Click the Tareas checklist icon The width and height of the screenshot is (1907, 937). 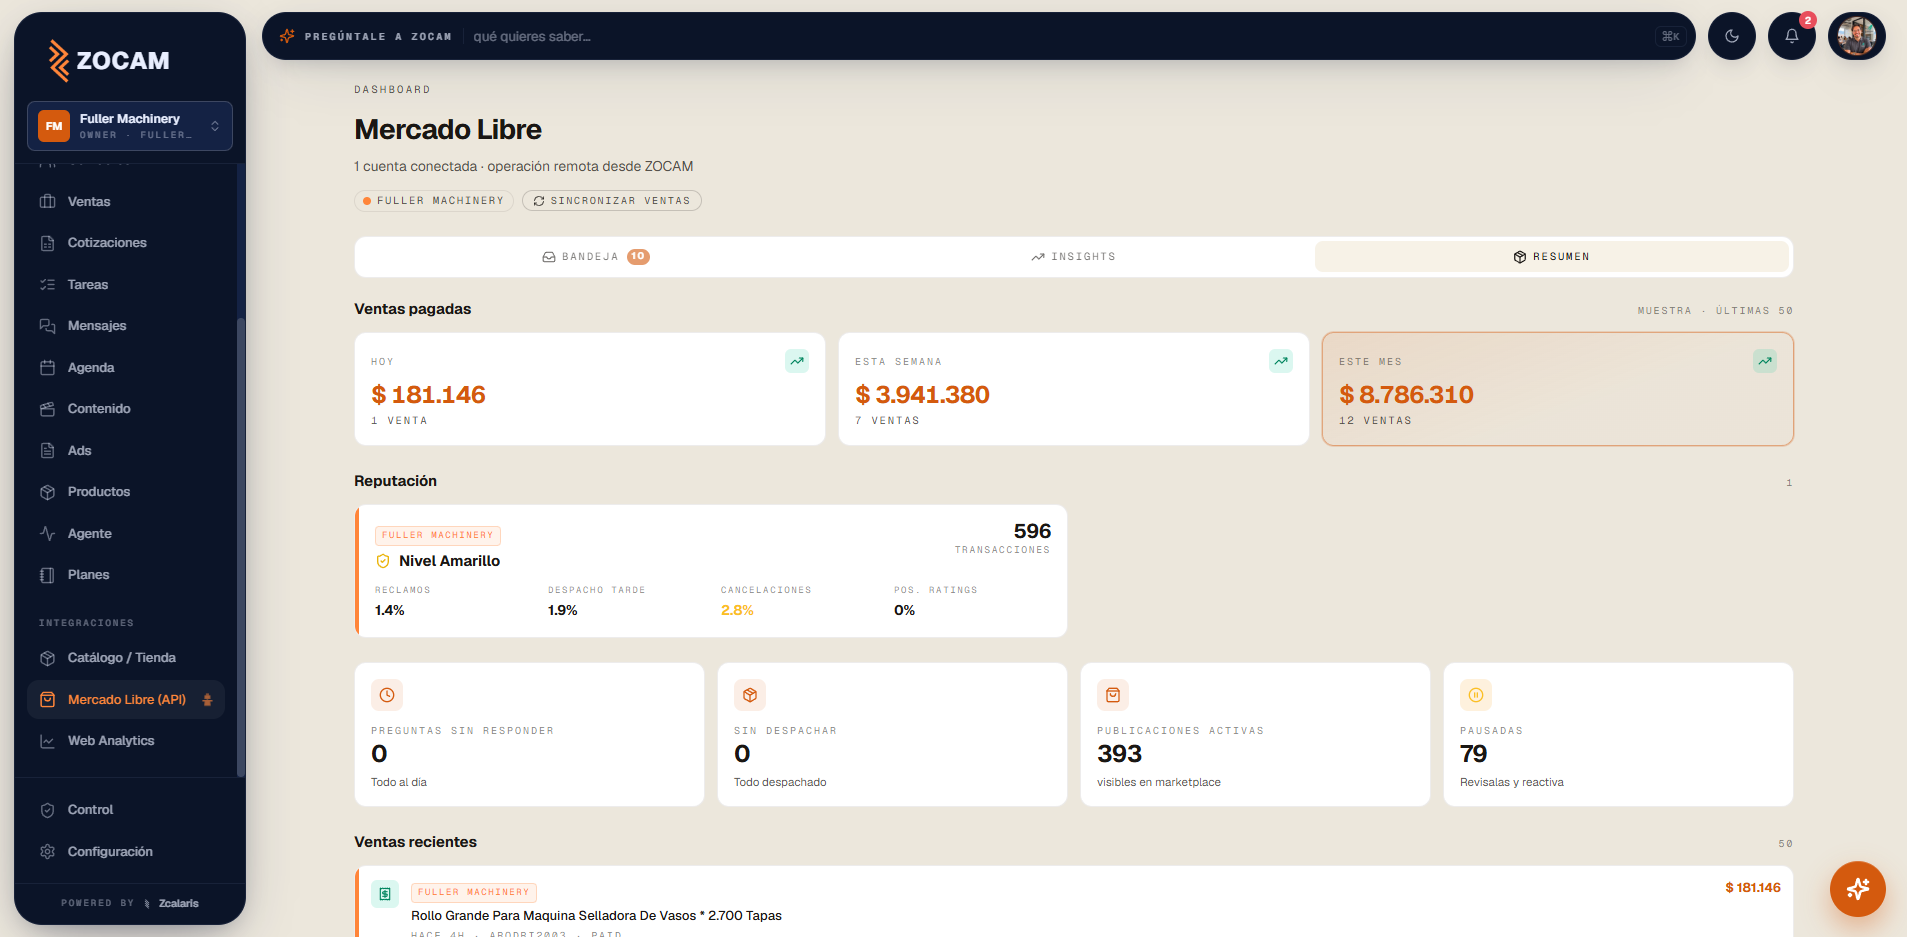pyautogui.click(x=47, y=285)
